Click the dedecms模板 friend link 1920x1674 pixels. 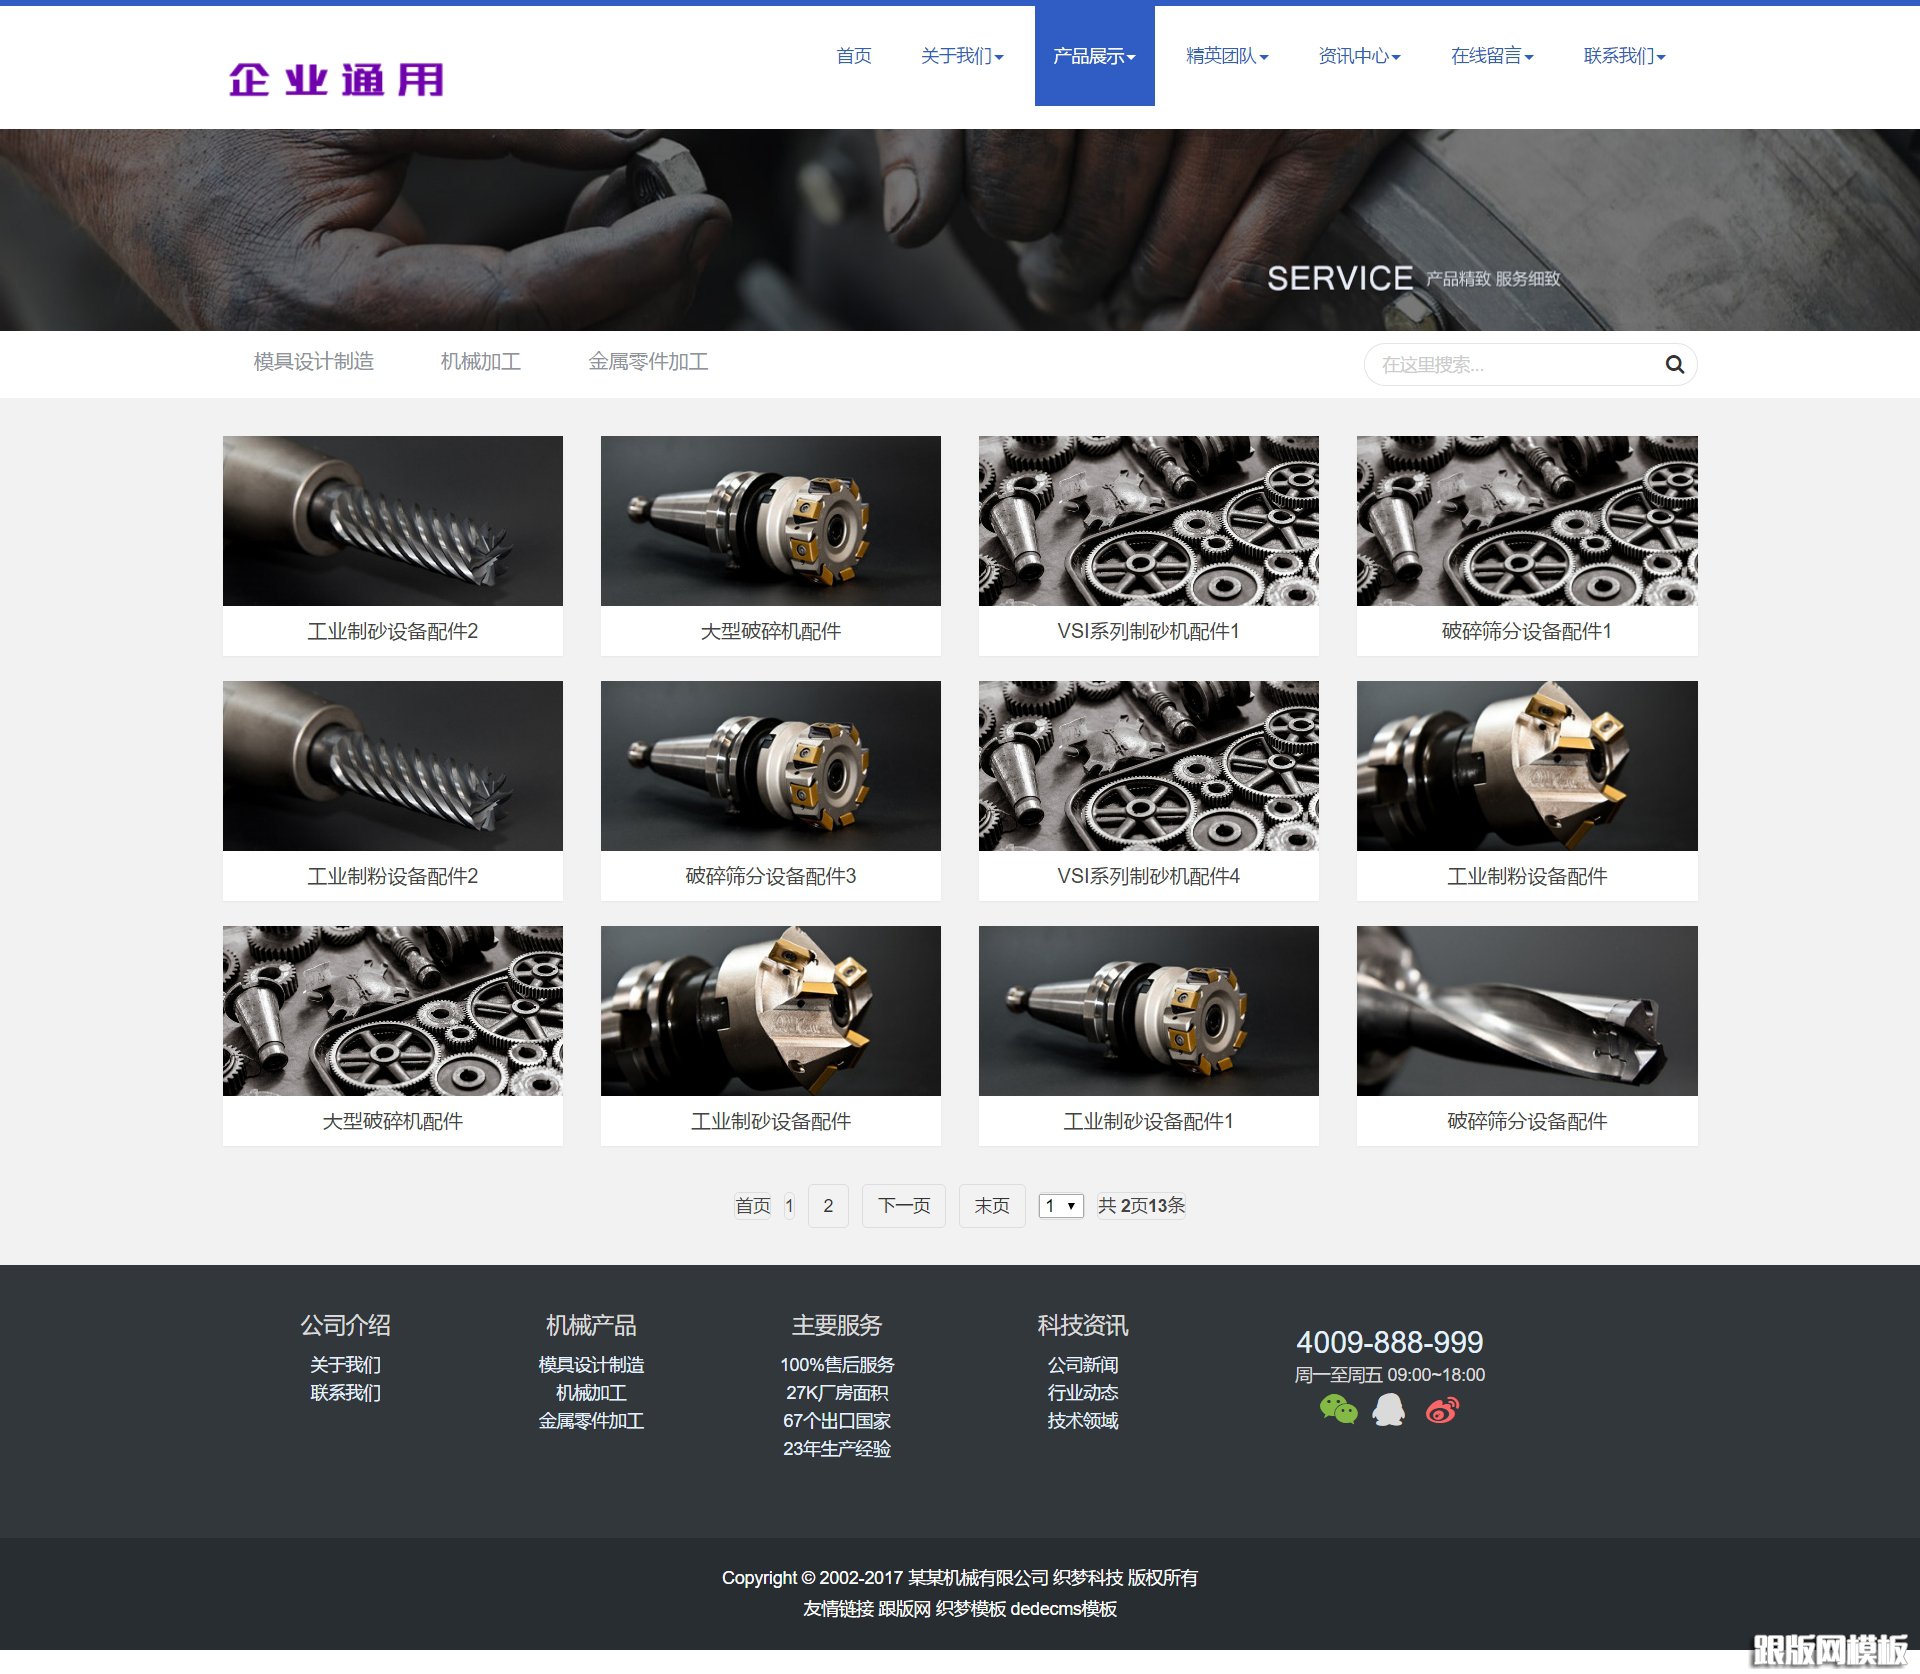pos(1064,1609)
